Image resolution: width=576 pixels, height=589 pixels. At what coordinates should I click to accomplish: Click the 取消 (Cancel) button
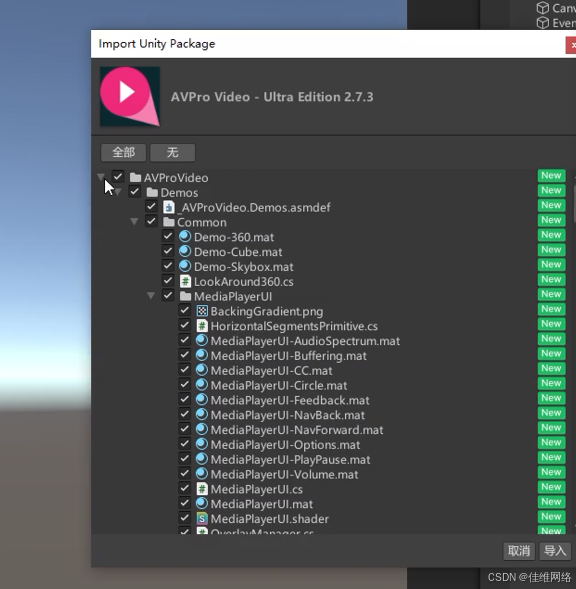pyautogui.click(x=519, y=551)
